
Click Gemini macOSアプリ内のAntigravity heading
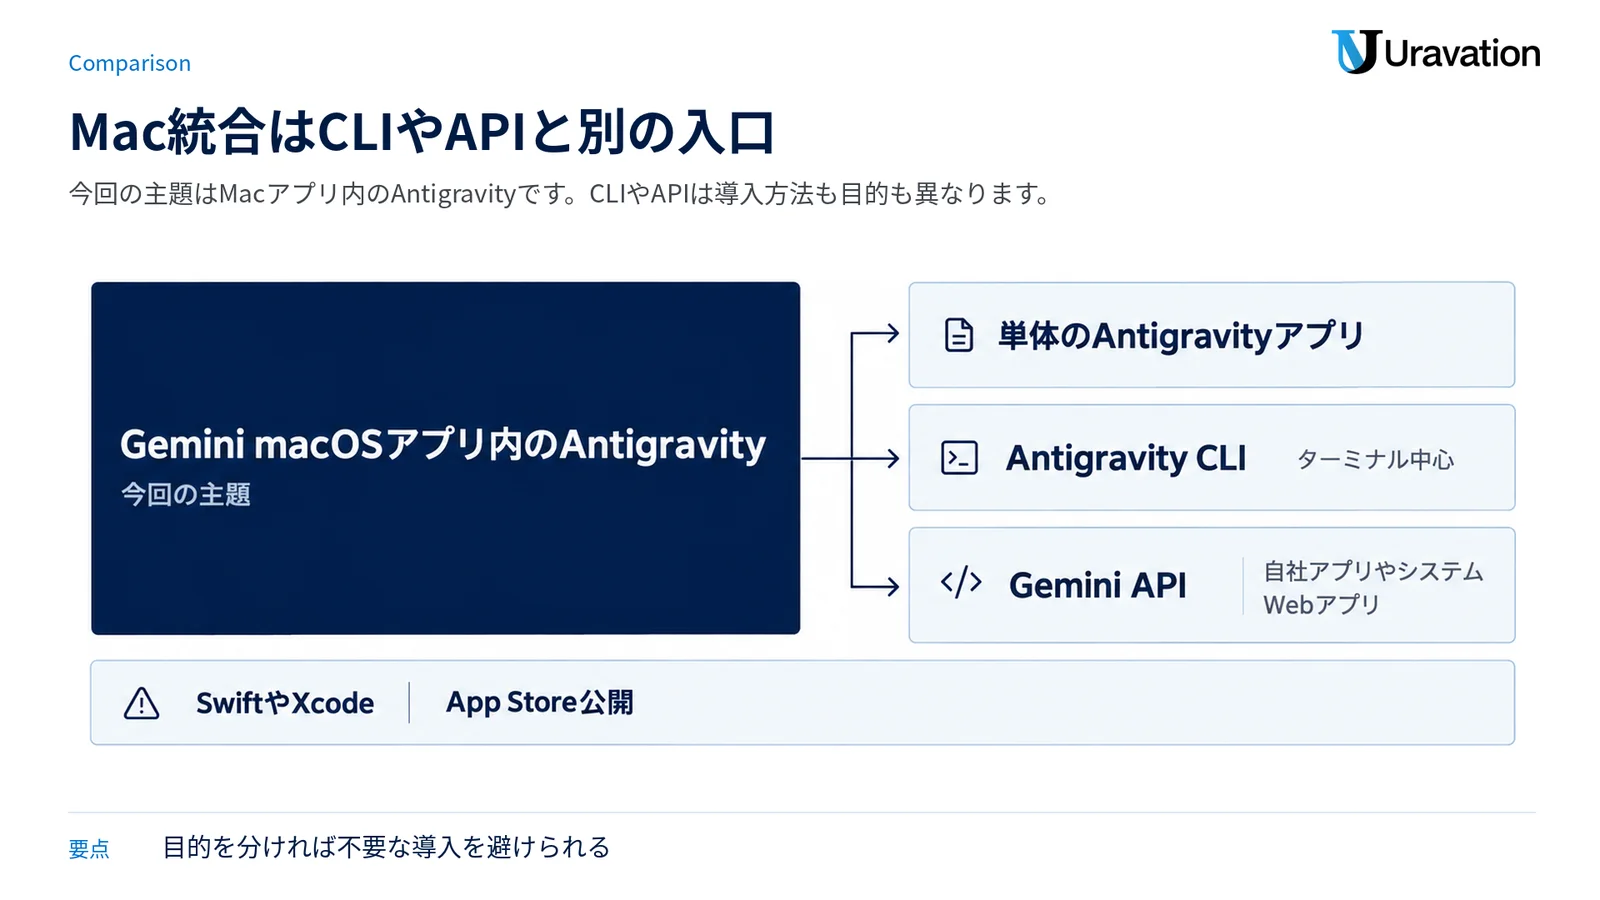pyautogui.click(x=443, y=444)
